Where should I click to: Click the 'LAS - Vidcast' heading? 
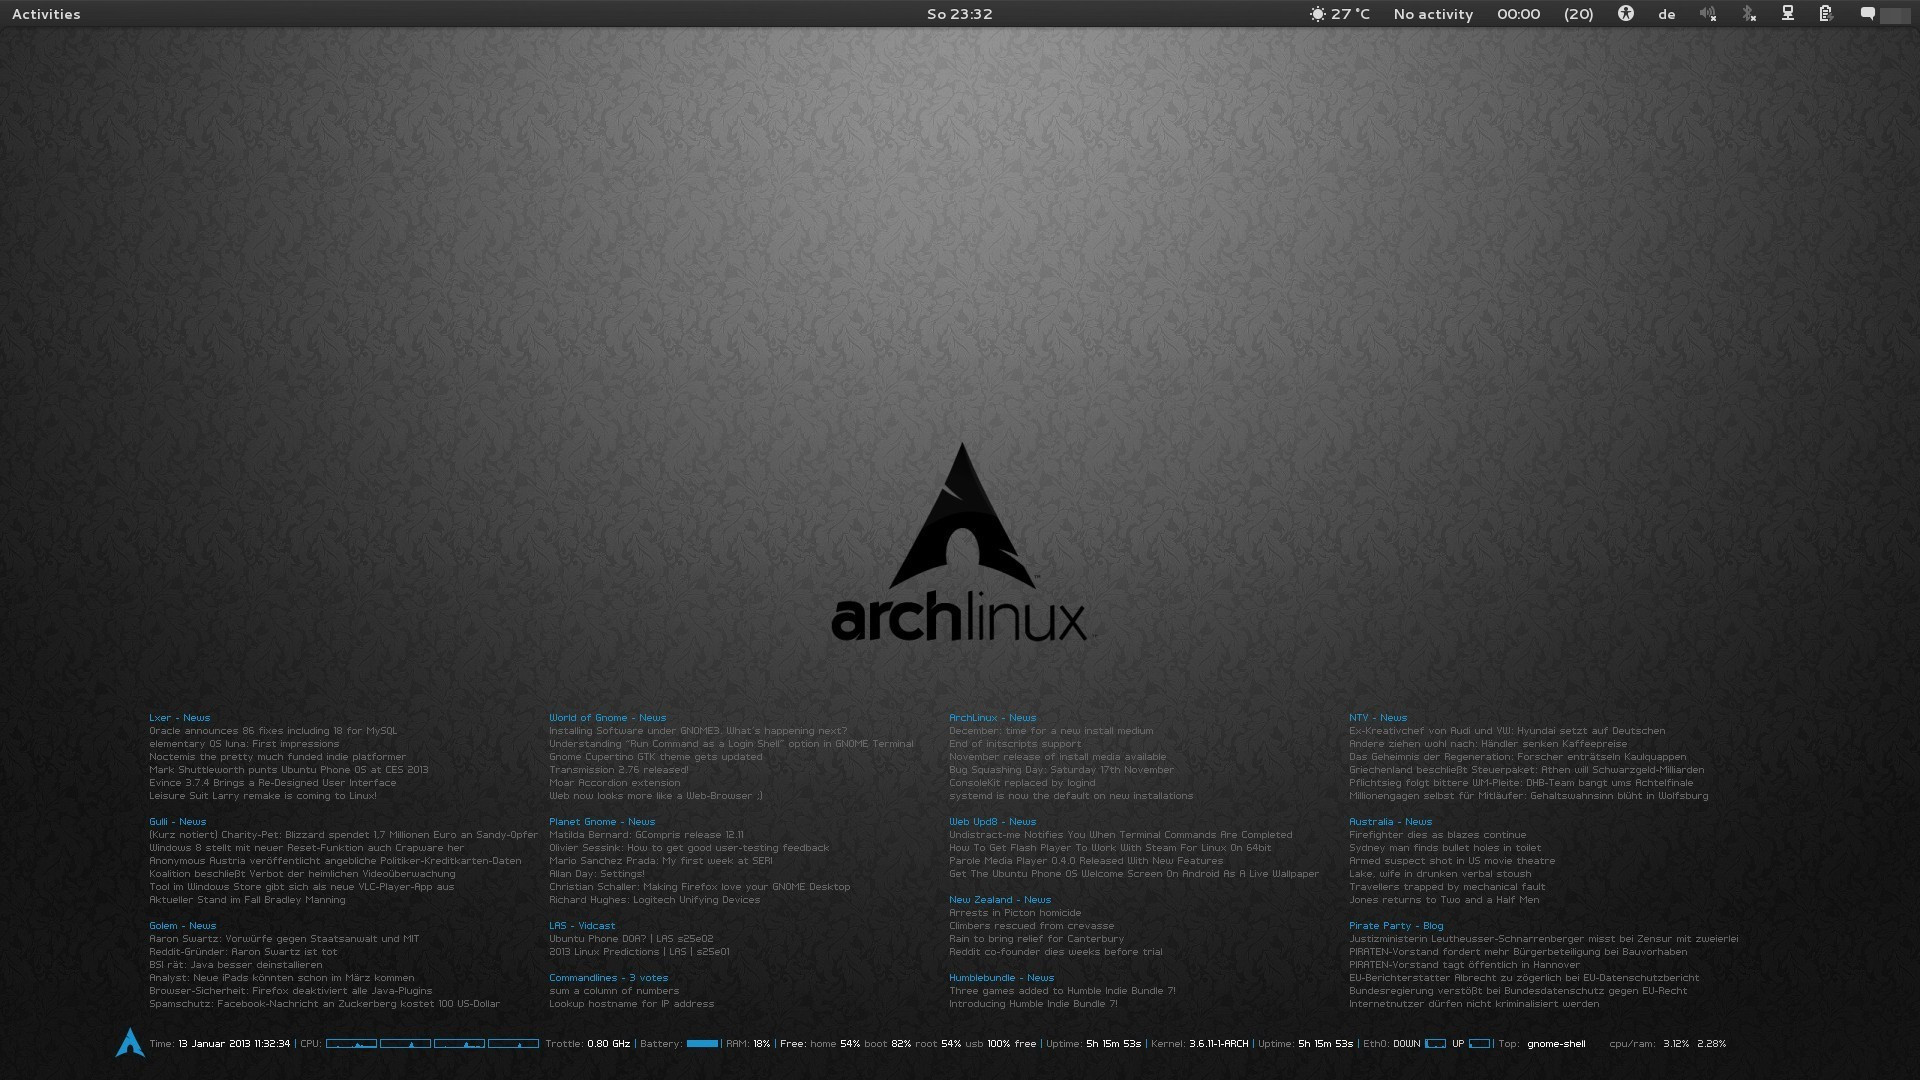click(582, 925)
